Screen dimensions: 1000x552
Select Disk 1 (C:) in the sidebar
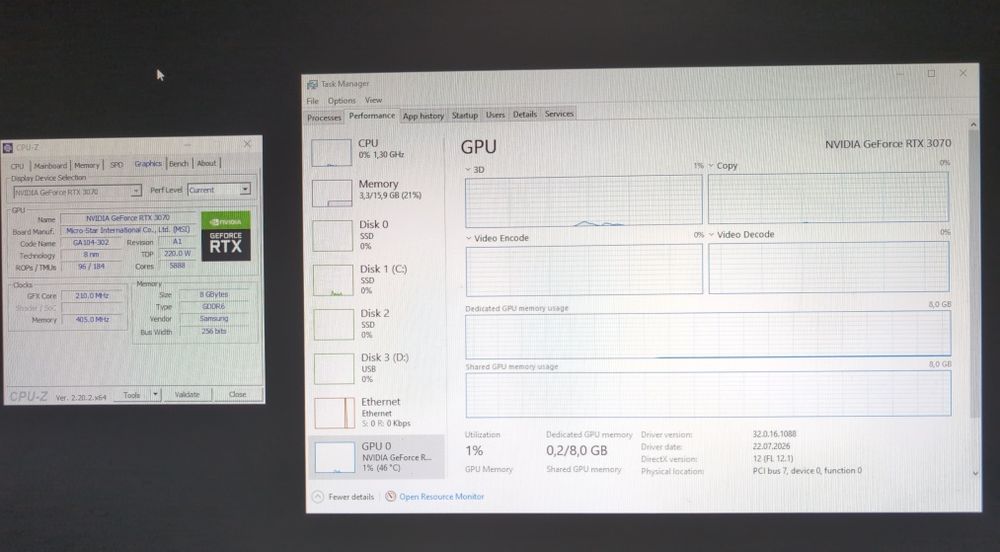376,279
